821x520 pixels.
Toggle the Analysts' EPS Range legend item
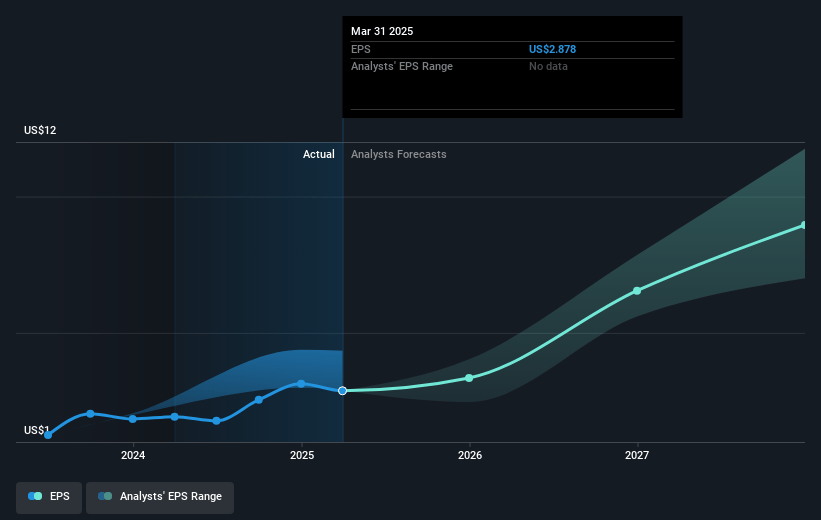[160, 496]
